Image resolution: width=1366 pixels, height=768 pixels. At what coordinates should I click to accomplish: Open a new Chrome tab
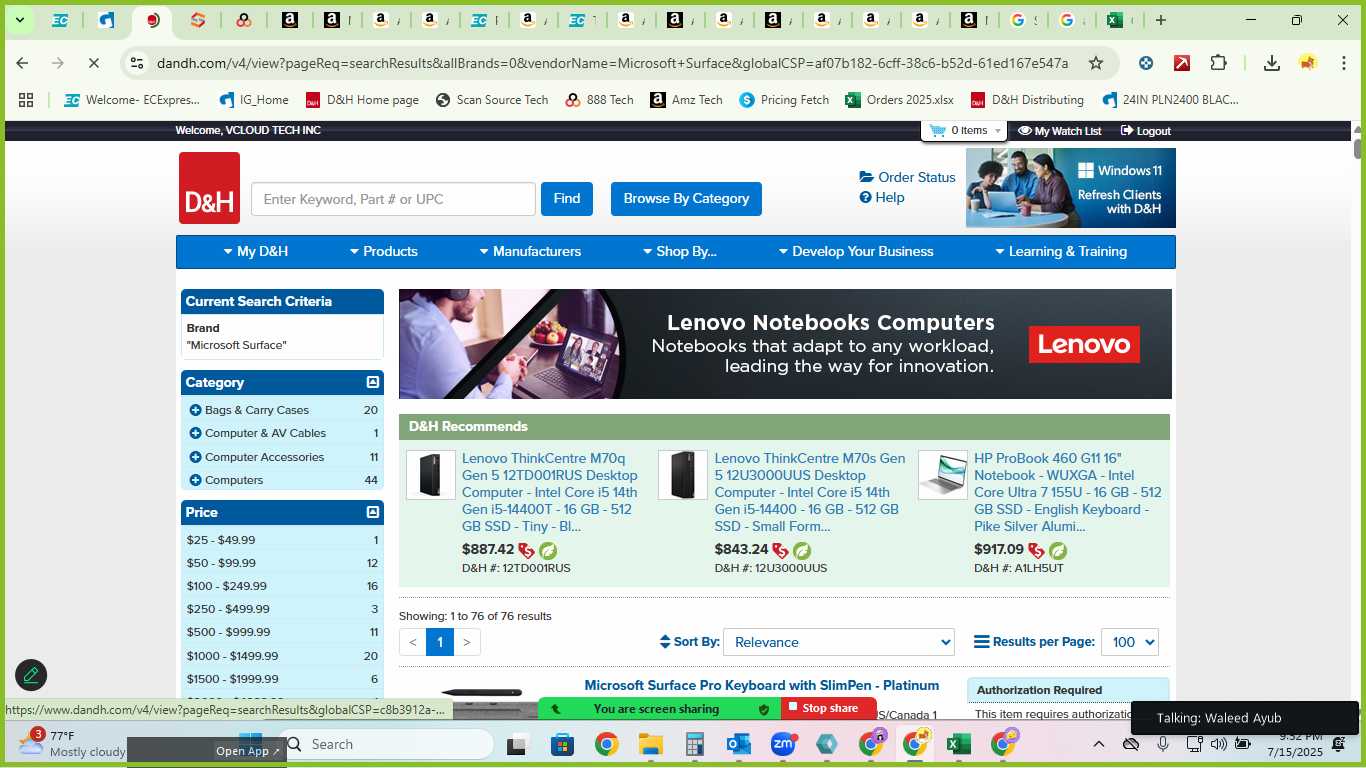(x=1161, y=20)
